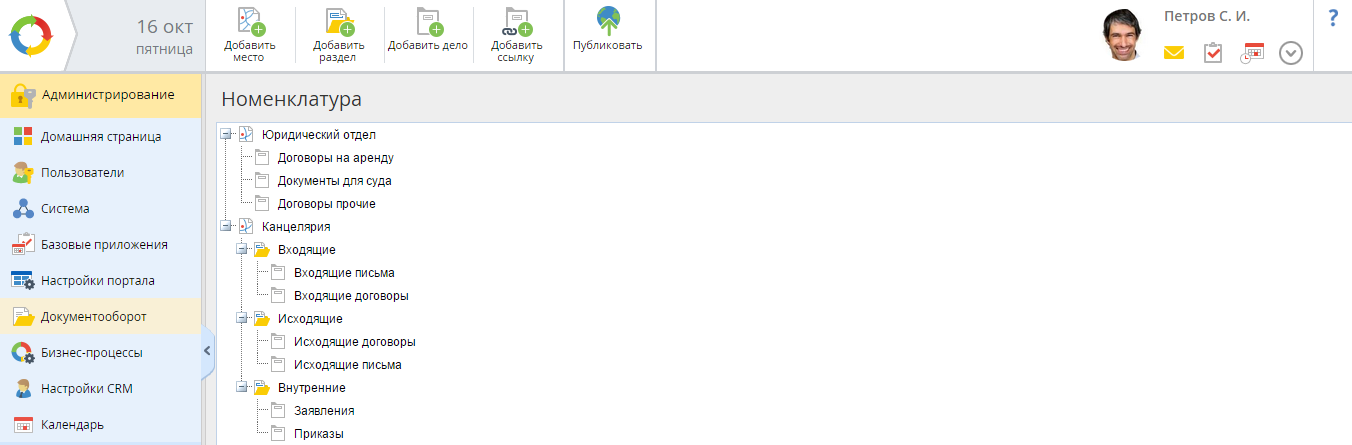Image resolution: width=1352 pixels, height=445 pixels.
Task: Open Календарь in the sidebar
Action: (x=100, y=424)
